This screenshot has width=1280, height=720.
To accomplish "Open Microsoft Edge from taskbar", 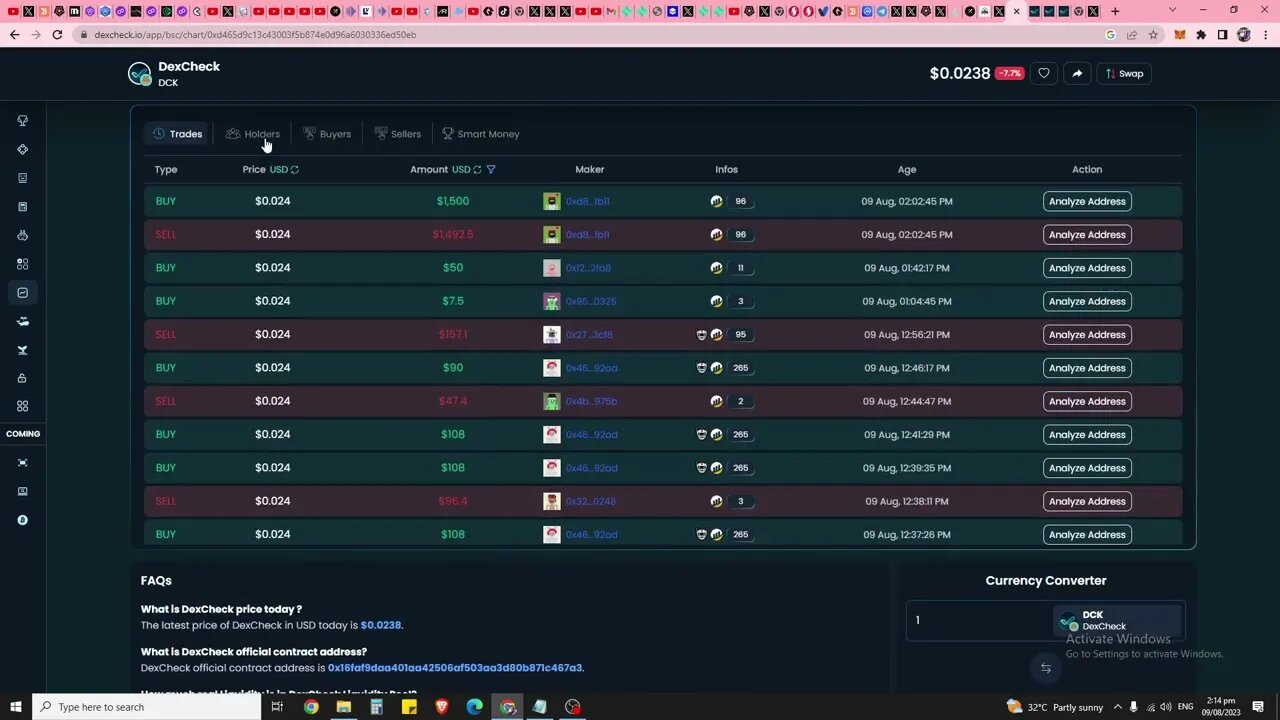I will point(475,707).
